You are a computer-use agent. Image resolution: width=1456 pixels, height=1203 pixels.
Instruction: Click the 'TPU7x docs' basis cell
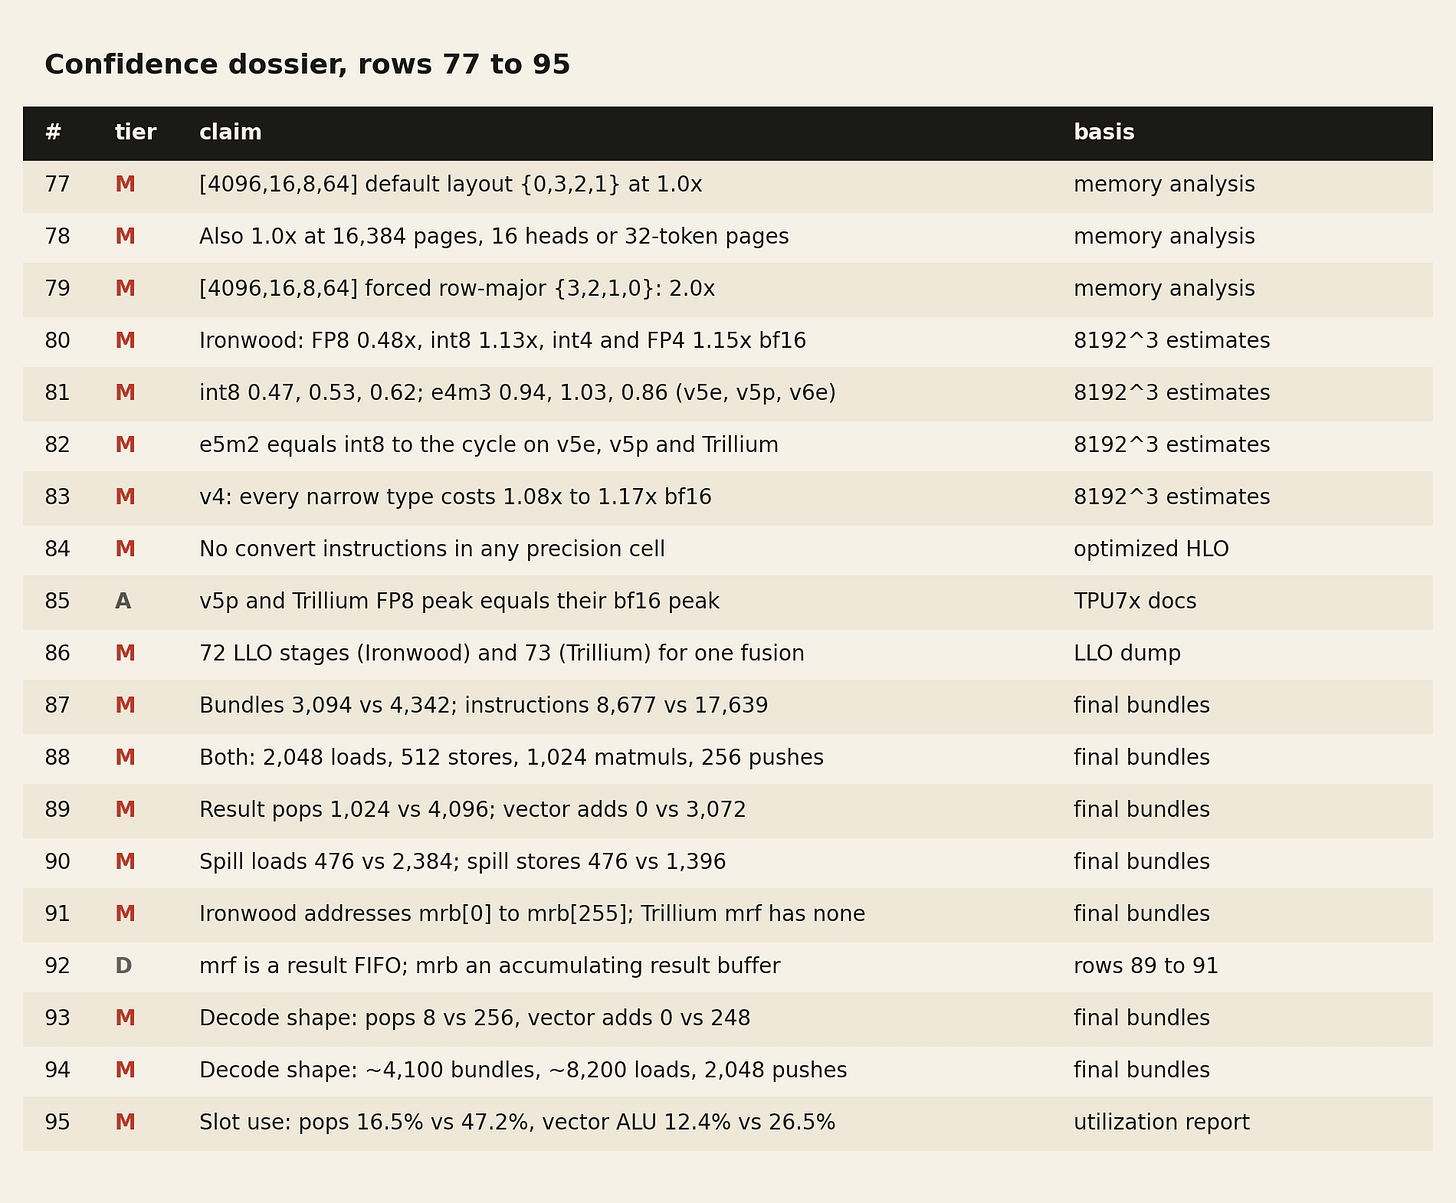(x=1135, y=601)
